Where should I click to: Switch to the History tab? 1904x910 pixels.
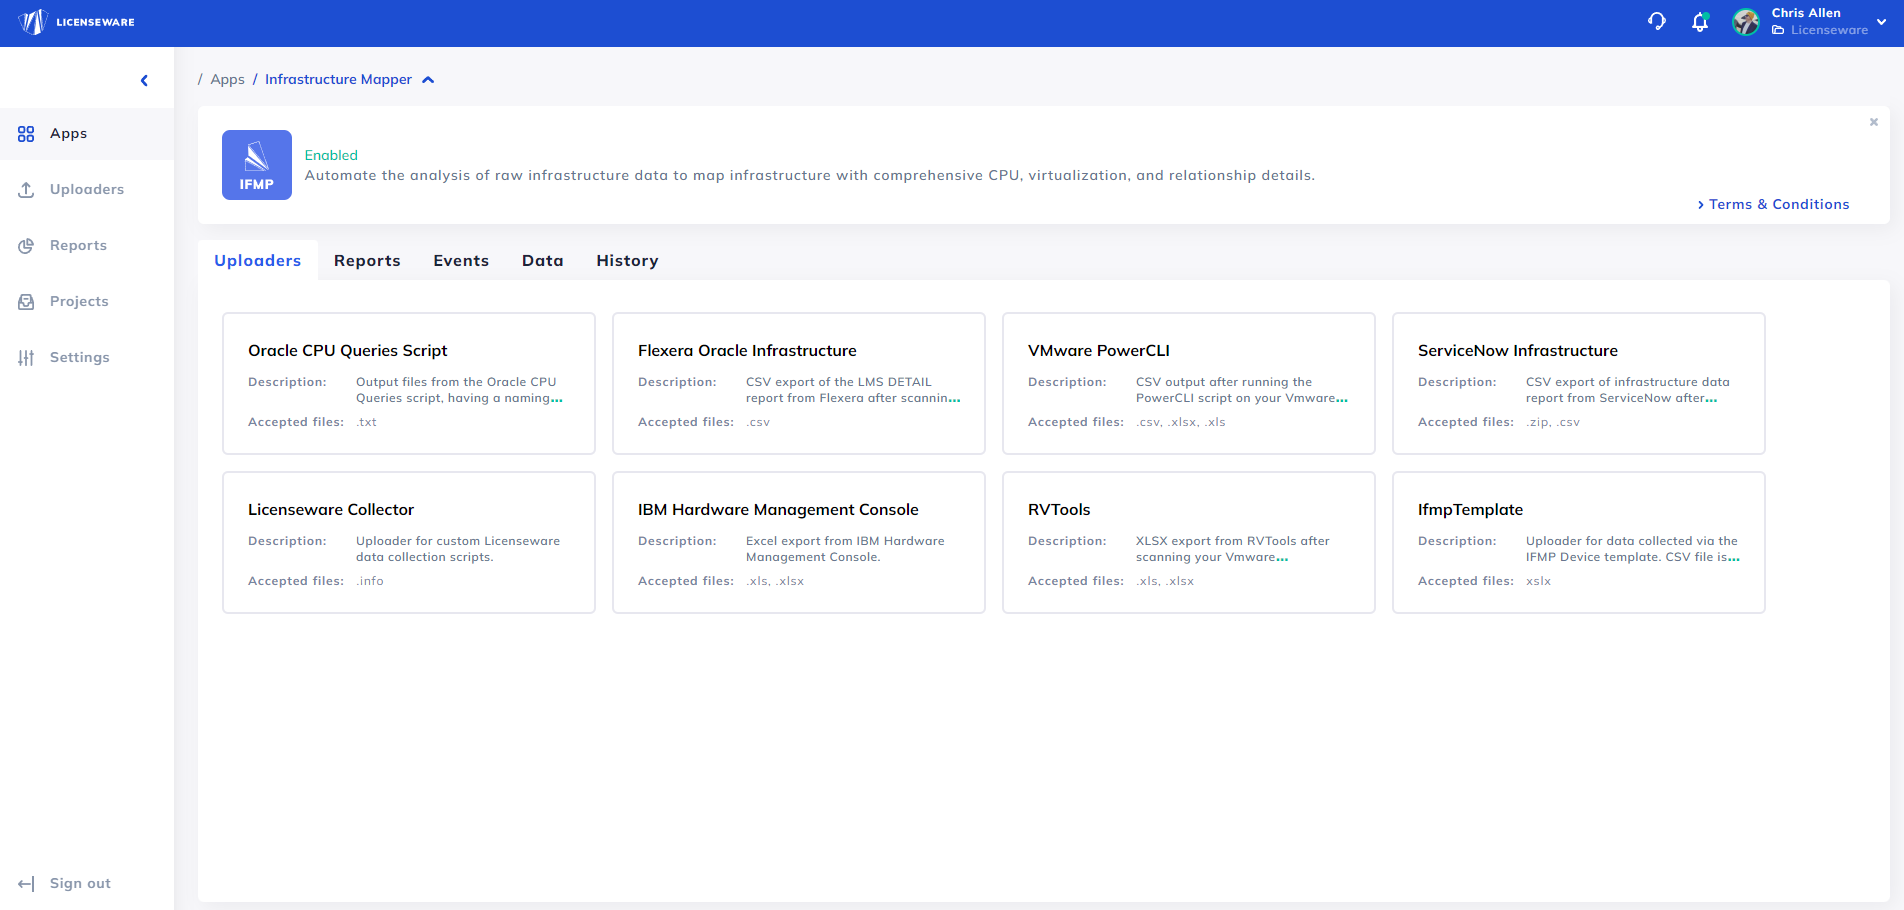[x=627, y=260]
